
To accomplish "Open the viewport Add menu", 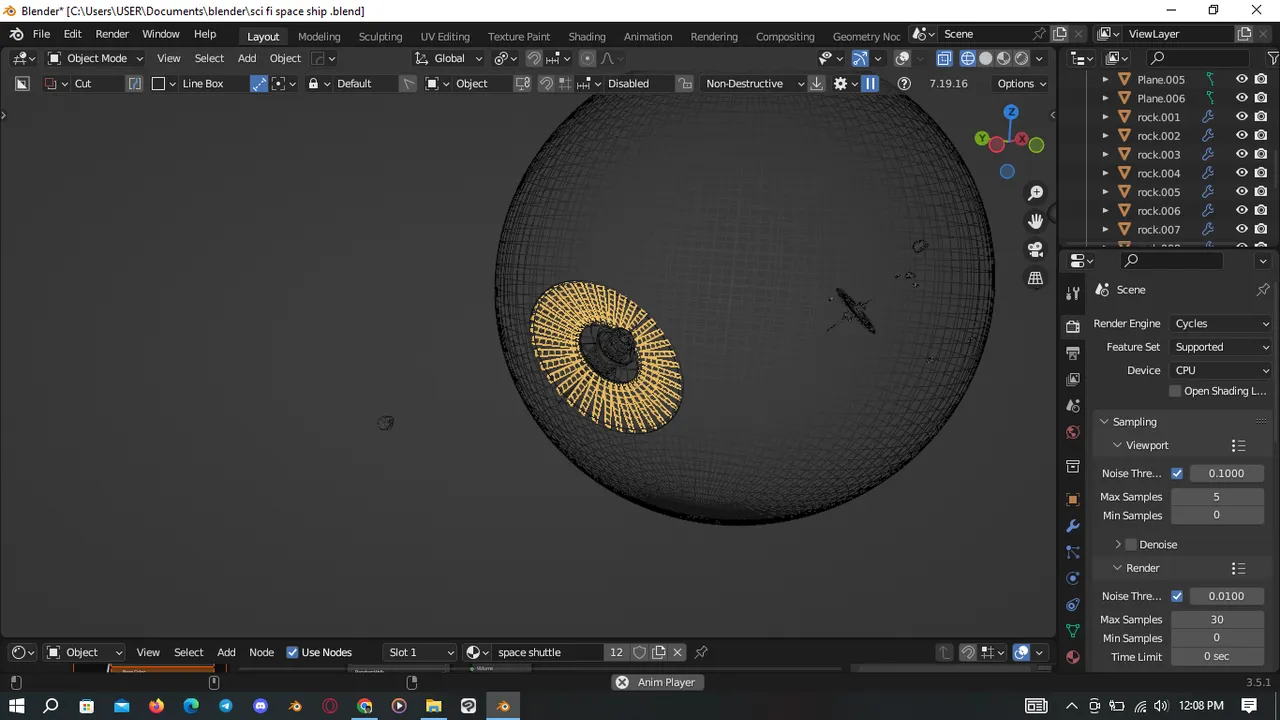I will tap(247, 58).
